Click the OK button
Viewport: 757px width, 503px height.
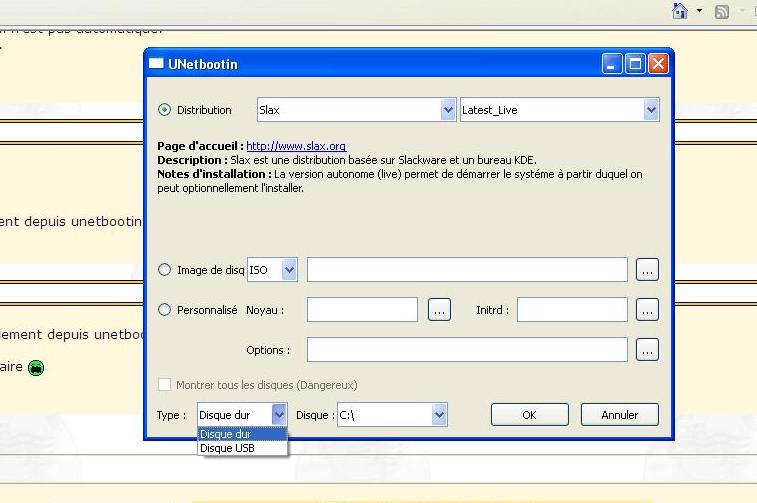click(x=530, y=415)
